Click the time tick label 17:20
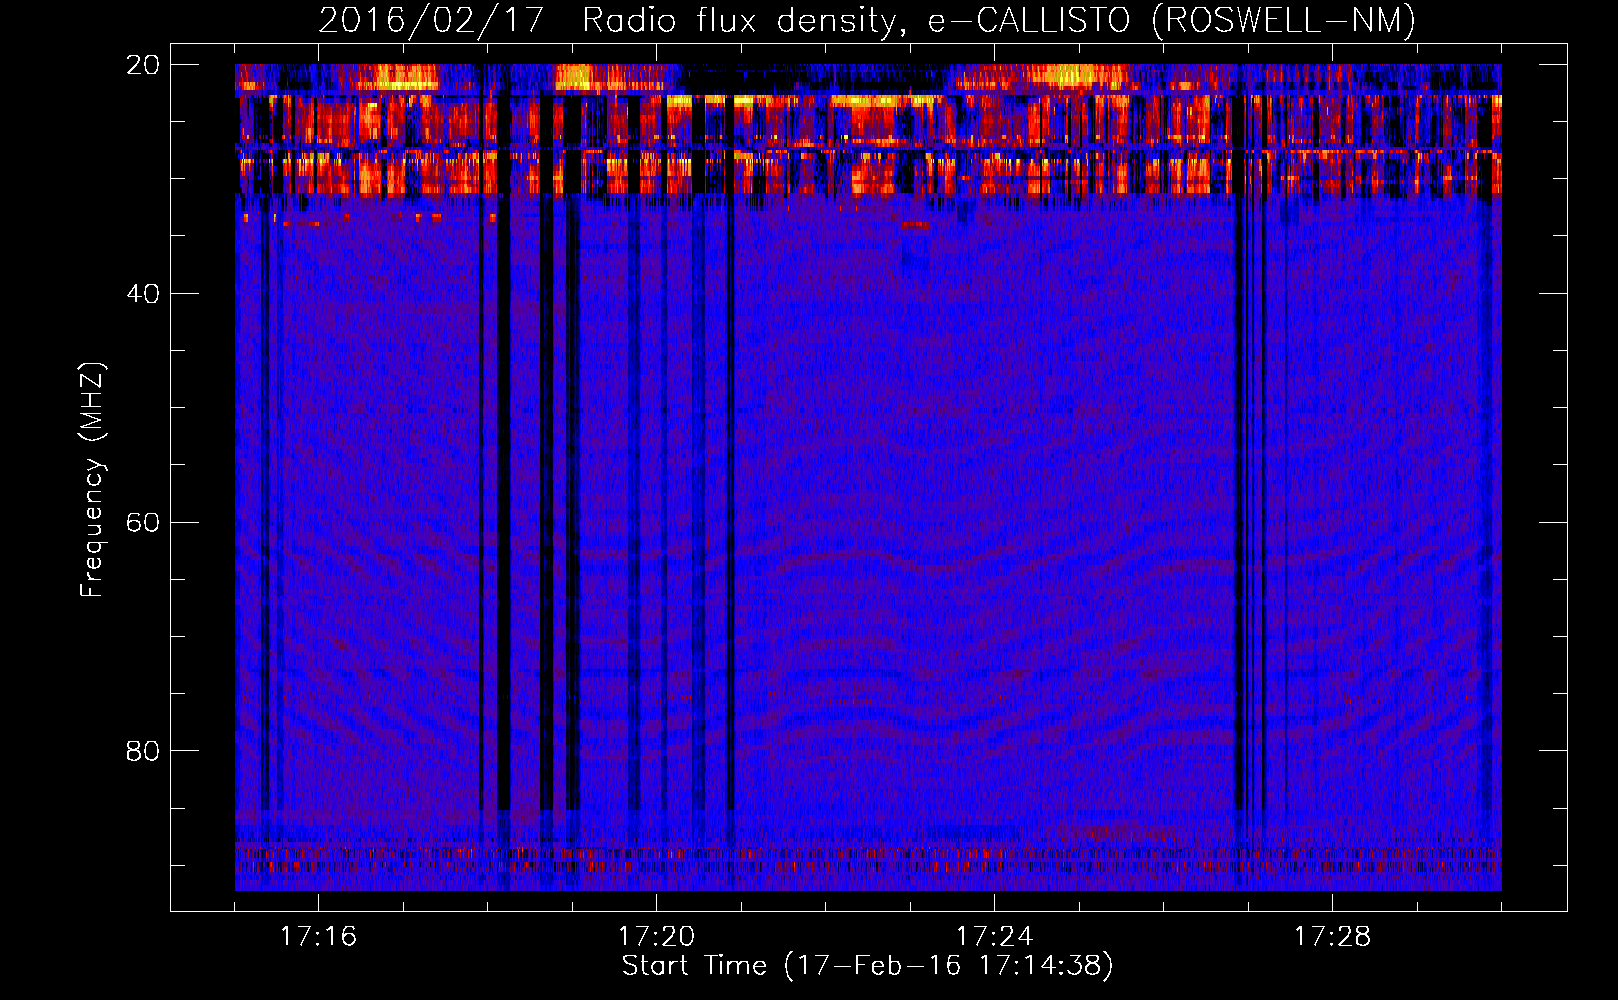 tap(656, 937)
